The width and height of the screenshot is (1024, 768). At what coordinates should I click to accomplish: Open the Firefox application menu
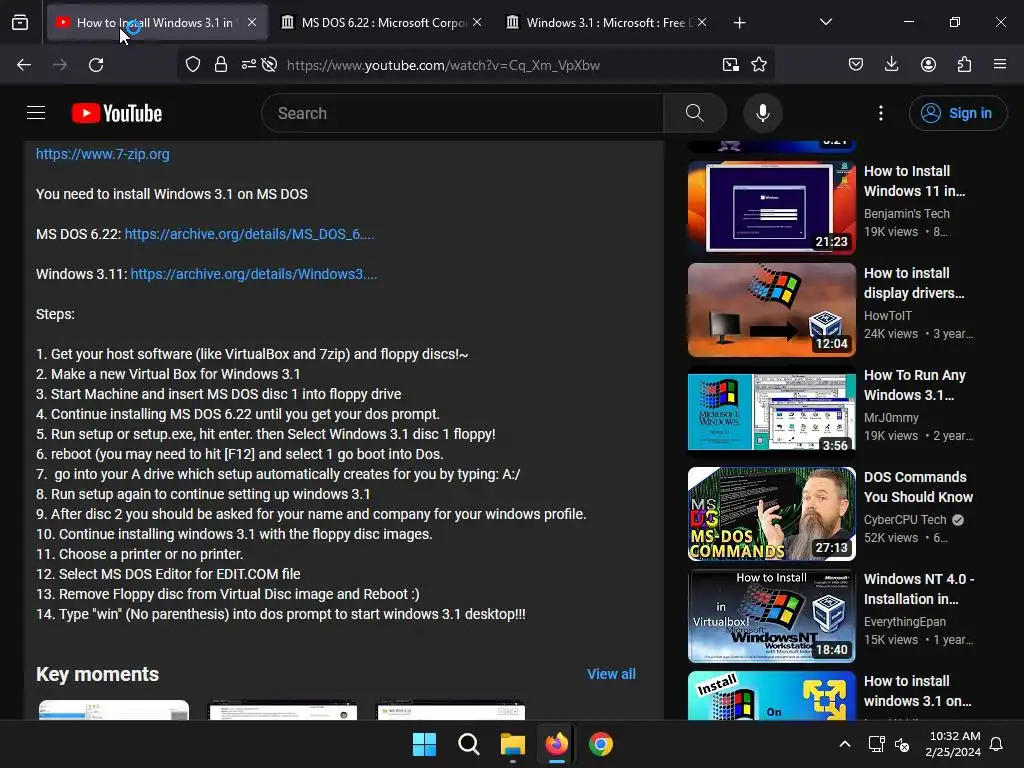click(x=1000, y=65)
